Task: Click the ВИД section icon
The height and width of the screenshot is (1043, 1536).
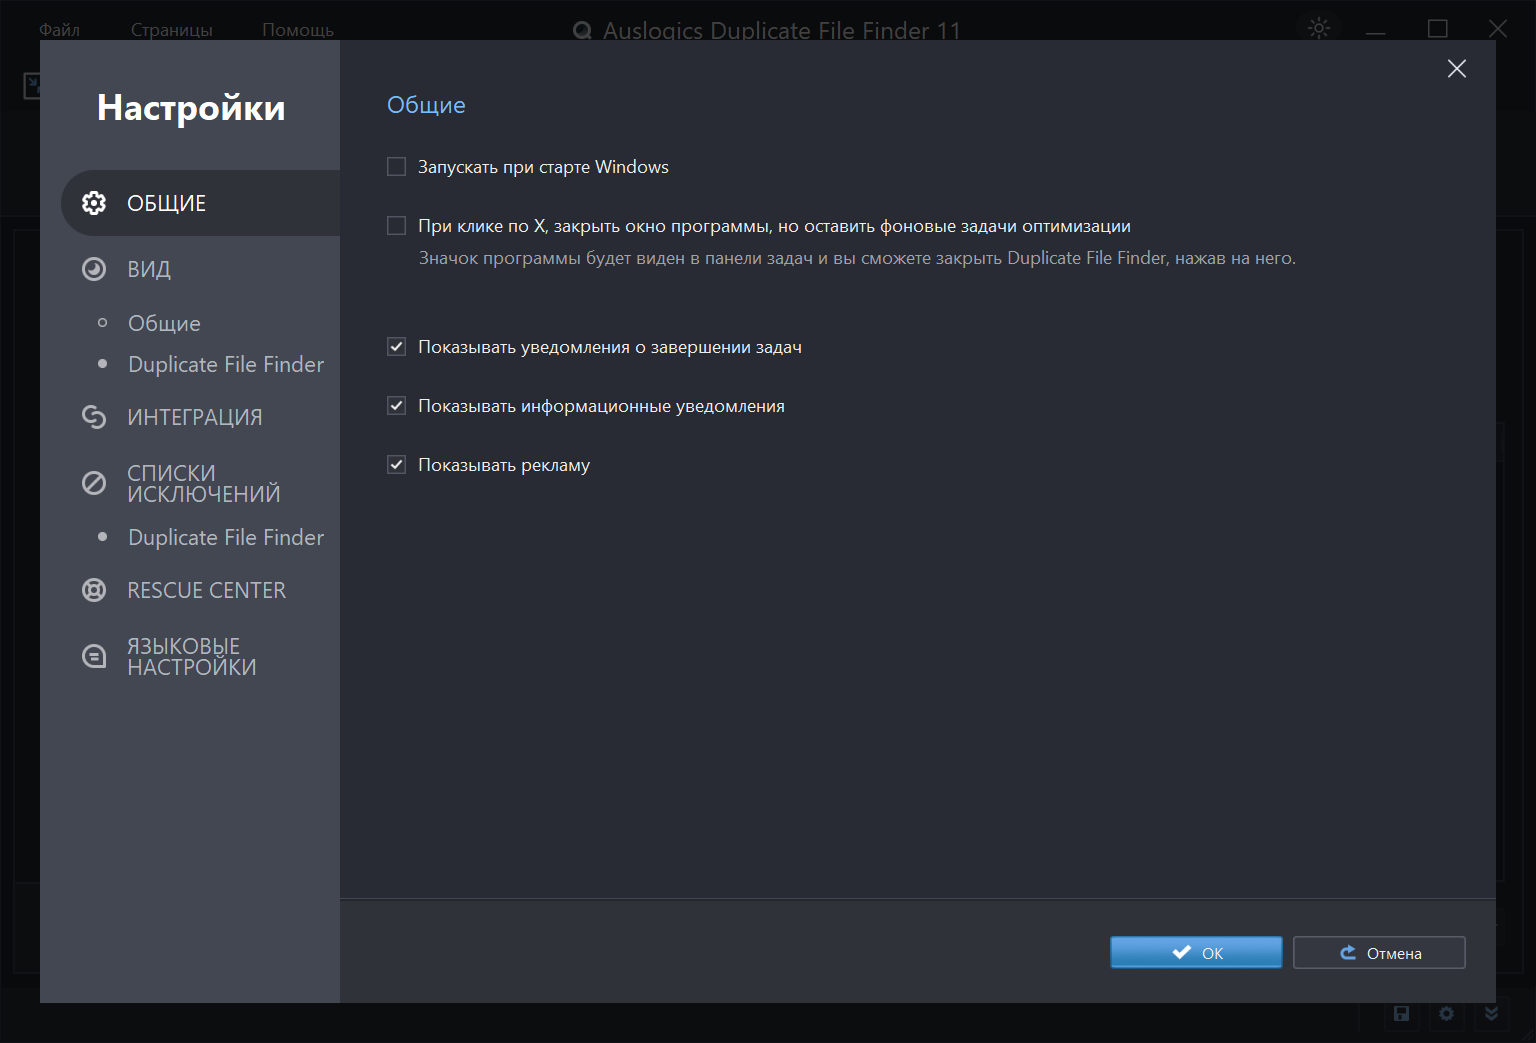Action: tap(94, 269)
